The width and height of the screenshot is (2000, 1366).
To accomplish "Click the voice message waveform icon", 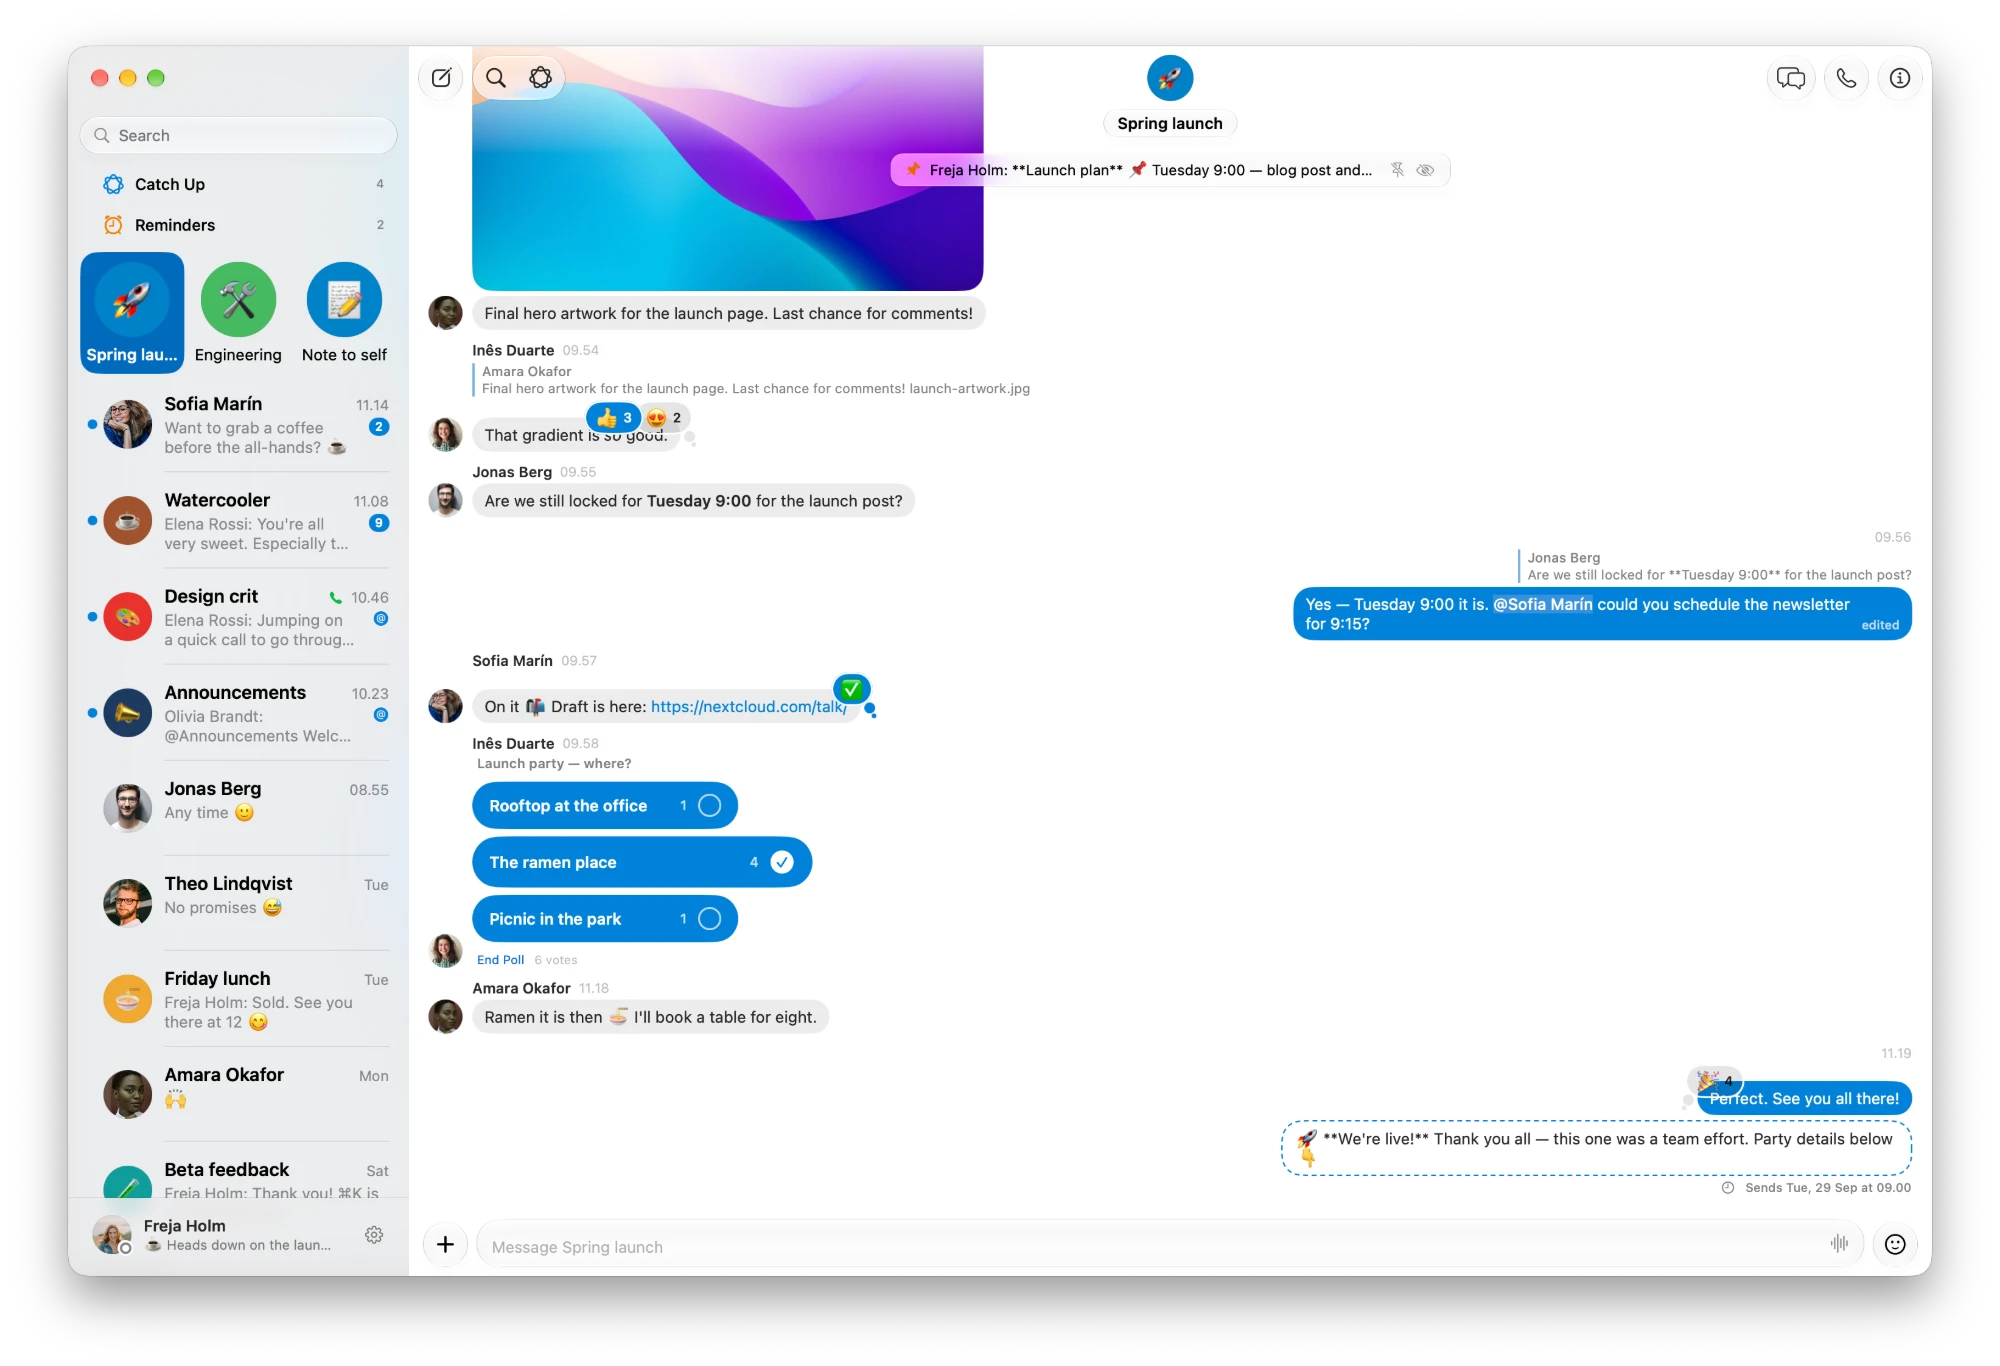I will 1839,1243.
